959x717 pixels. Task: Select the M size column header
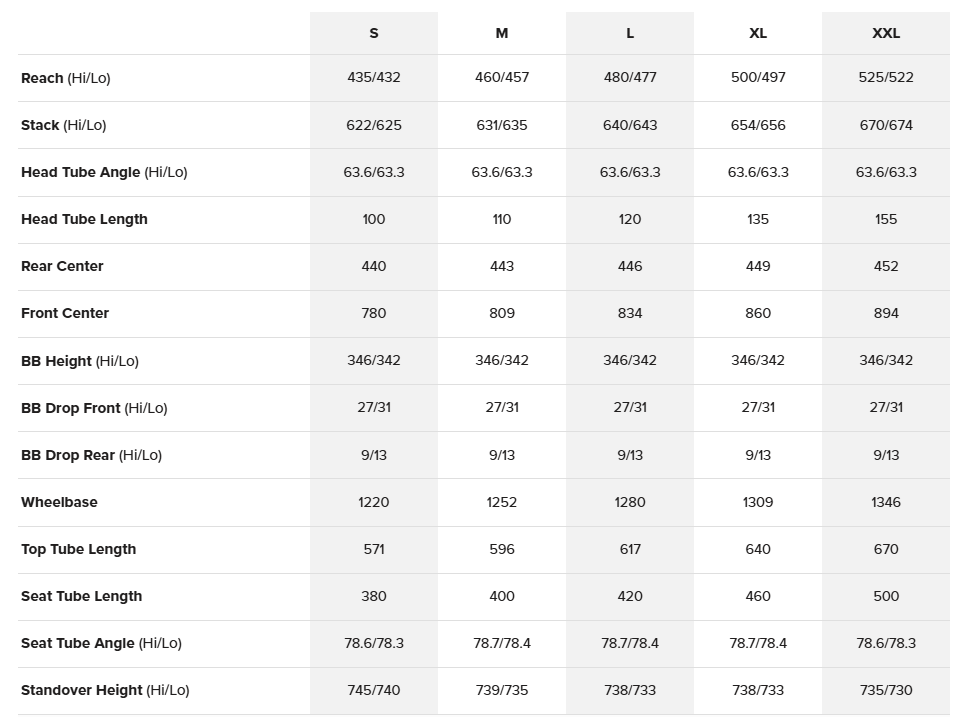pyautogui.click(x=502, y=33)
